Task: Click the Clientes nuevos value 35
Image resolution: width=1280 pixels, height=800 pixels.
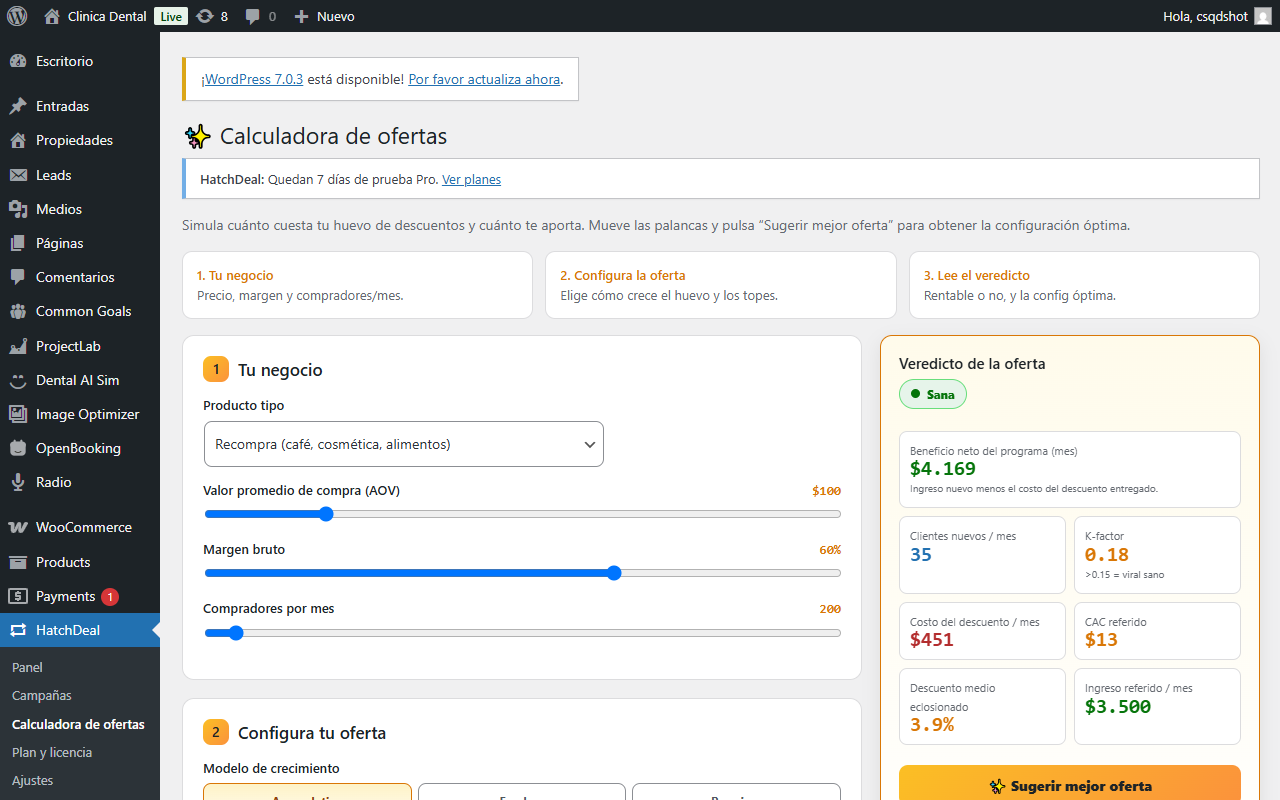Action: point(921,554)
